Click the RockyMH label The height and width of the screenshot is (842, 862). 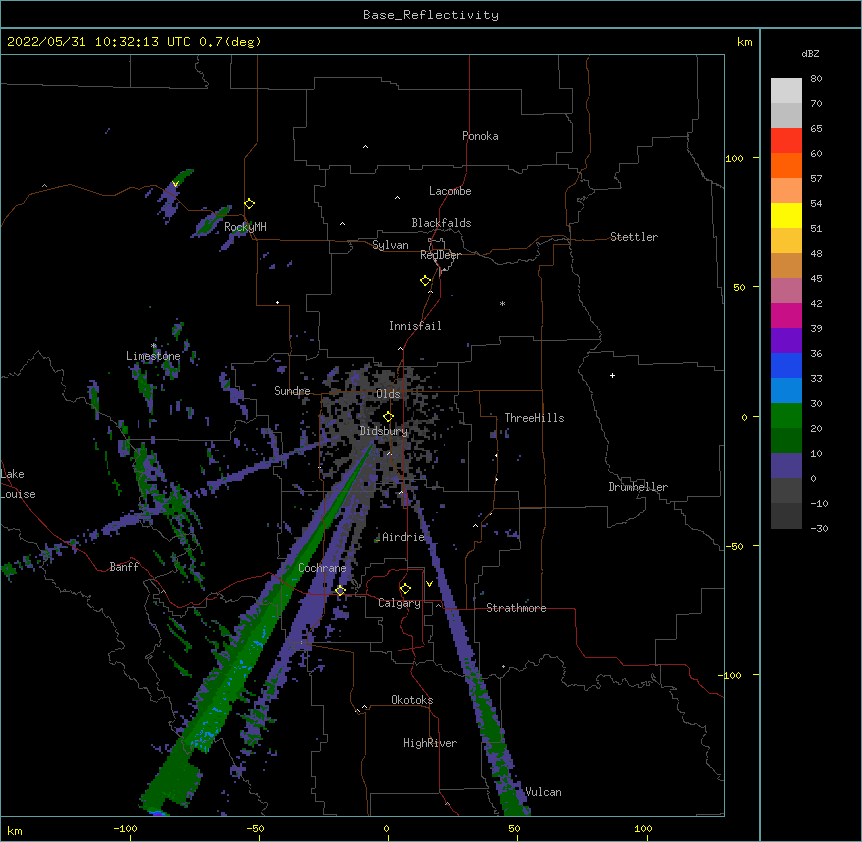[x=245, y=227]
